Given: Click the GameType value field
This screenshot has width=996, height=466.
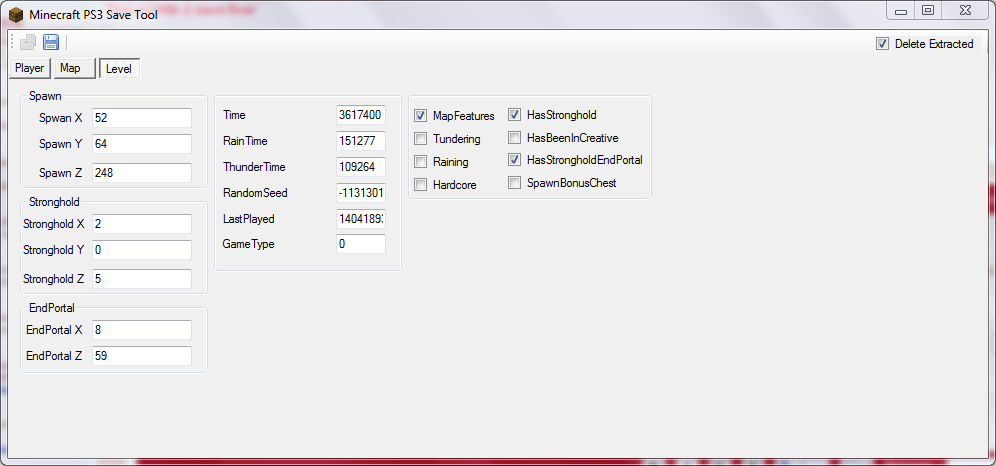Looking at the screenshot, I should [x=361, y=244].
